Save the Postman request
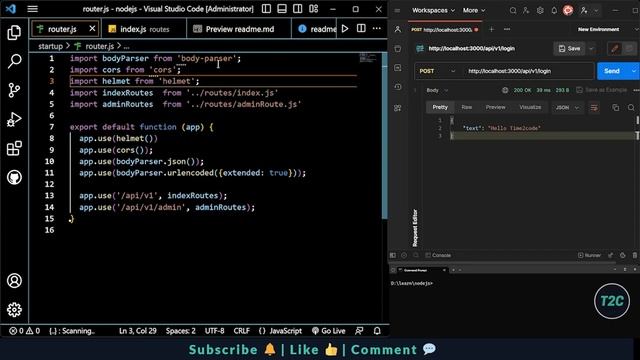Image resolution: width=640 pixels, height=360 pixels. pyautogui.click(x=569, y=48)
